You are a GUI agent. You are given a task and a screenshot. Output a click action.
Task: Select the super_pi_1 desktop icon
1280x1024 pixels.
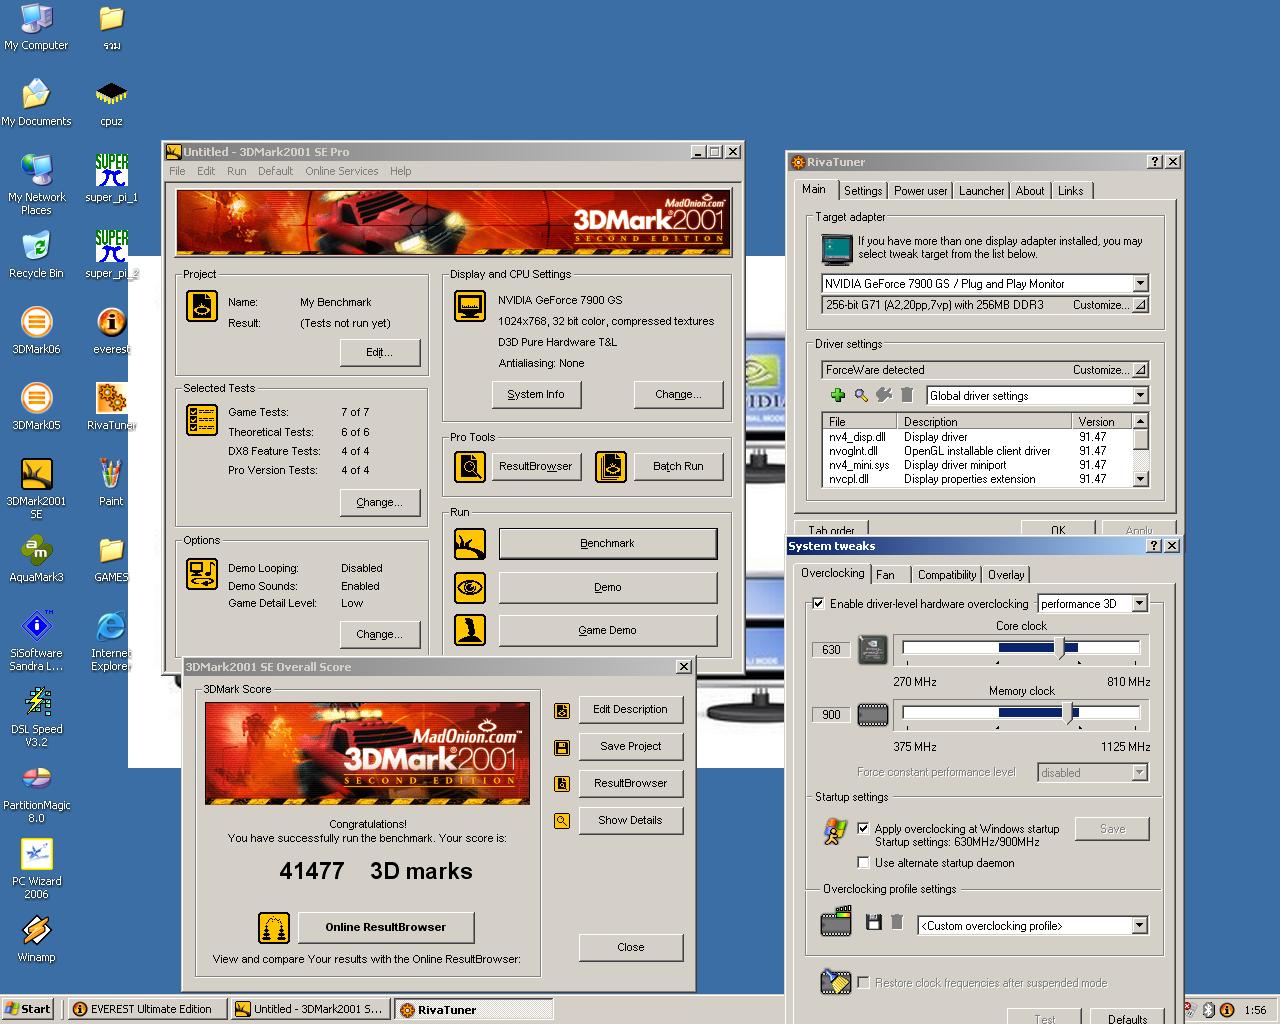point(111,179)
